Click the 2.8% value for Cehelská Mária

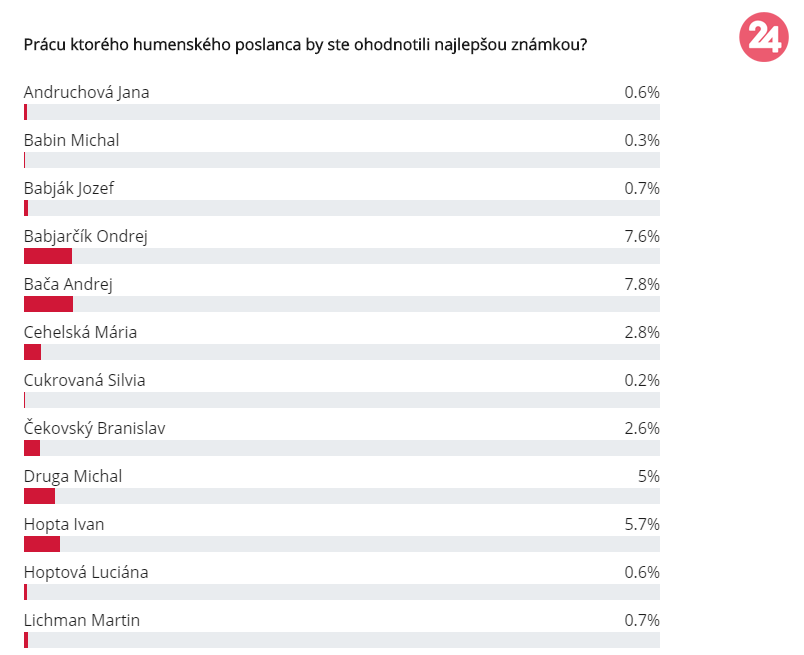(x=641, y=332)
